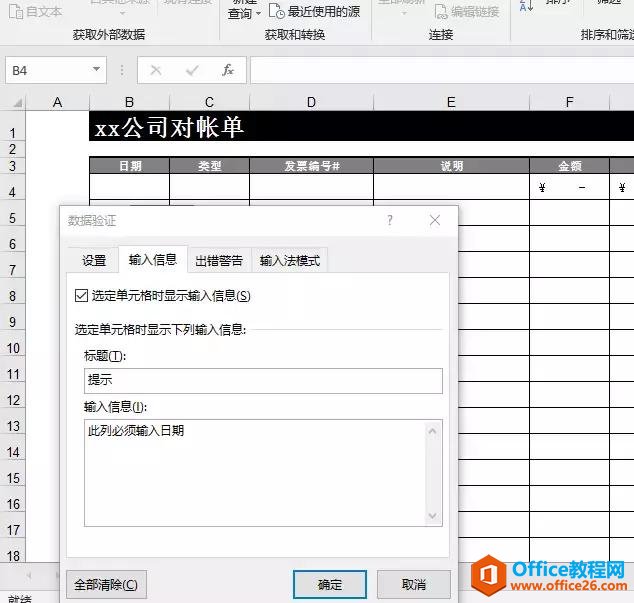Click the text area scroll down arrow

click(x=432, y=516)
